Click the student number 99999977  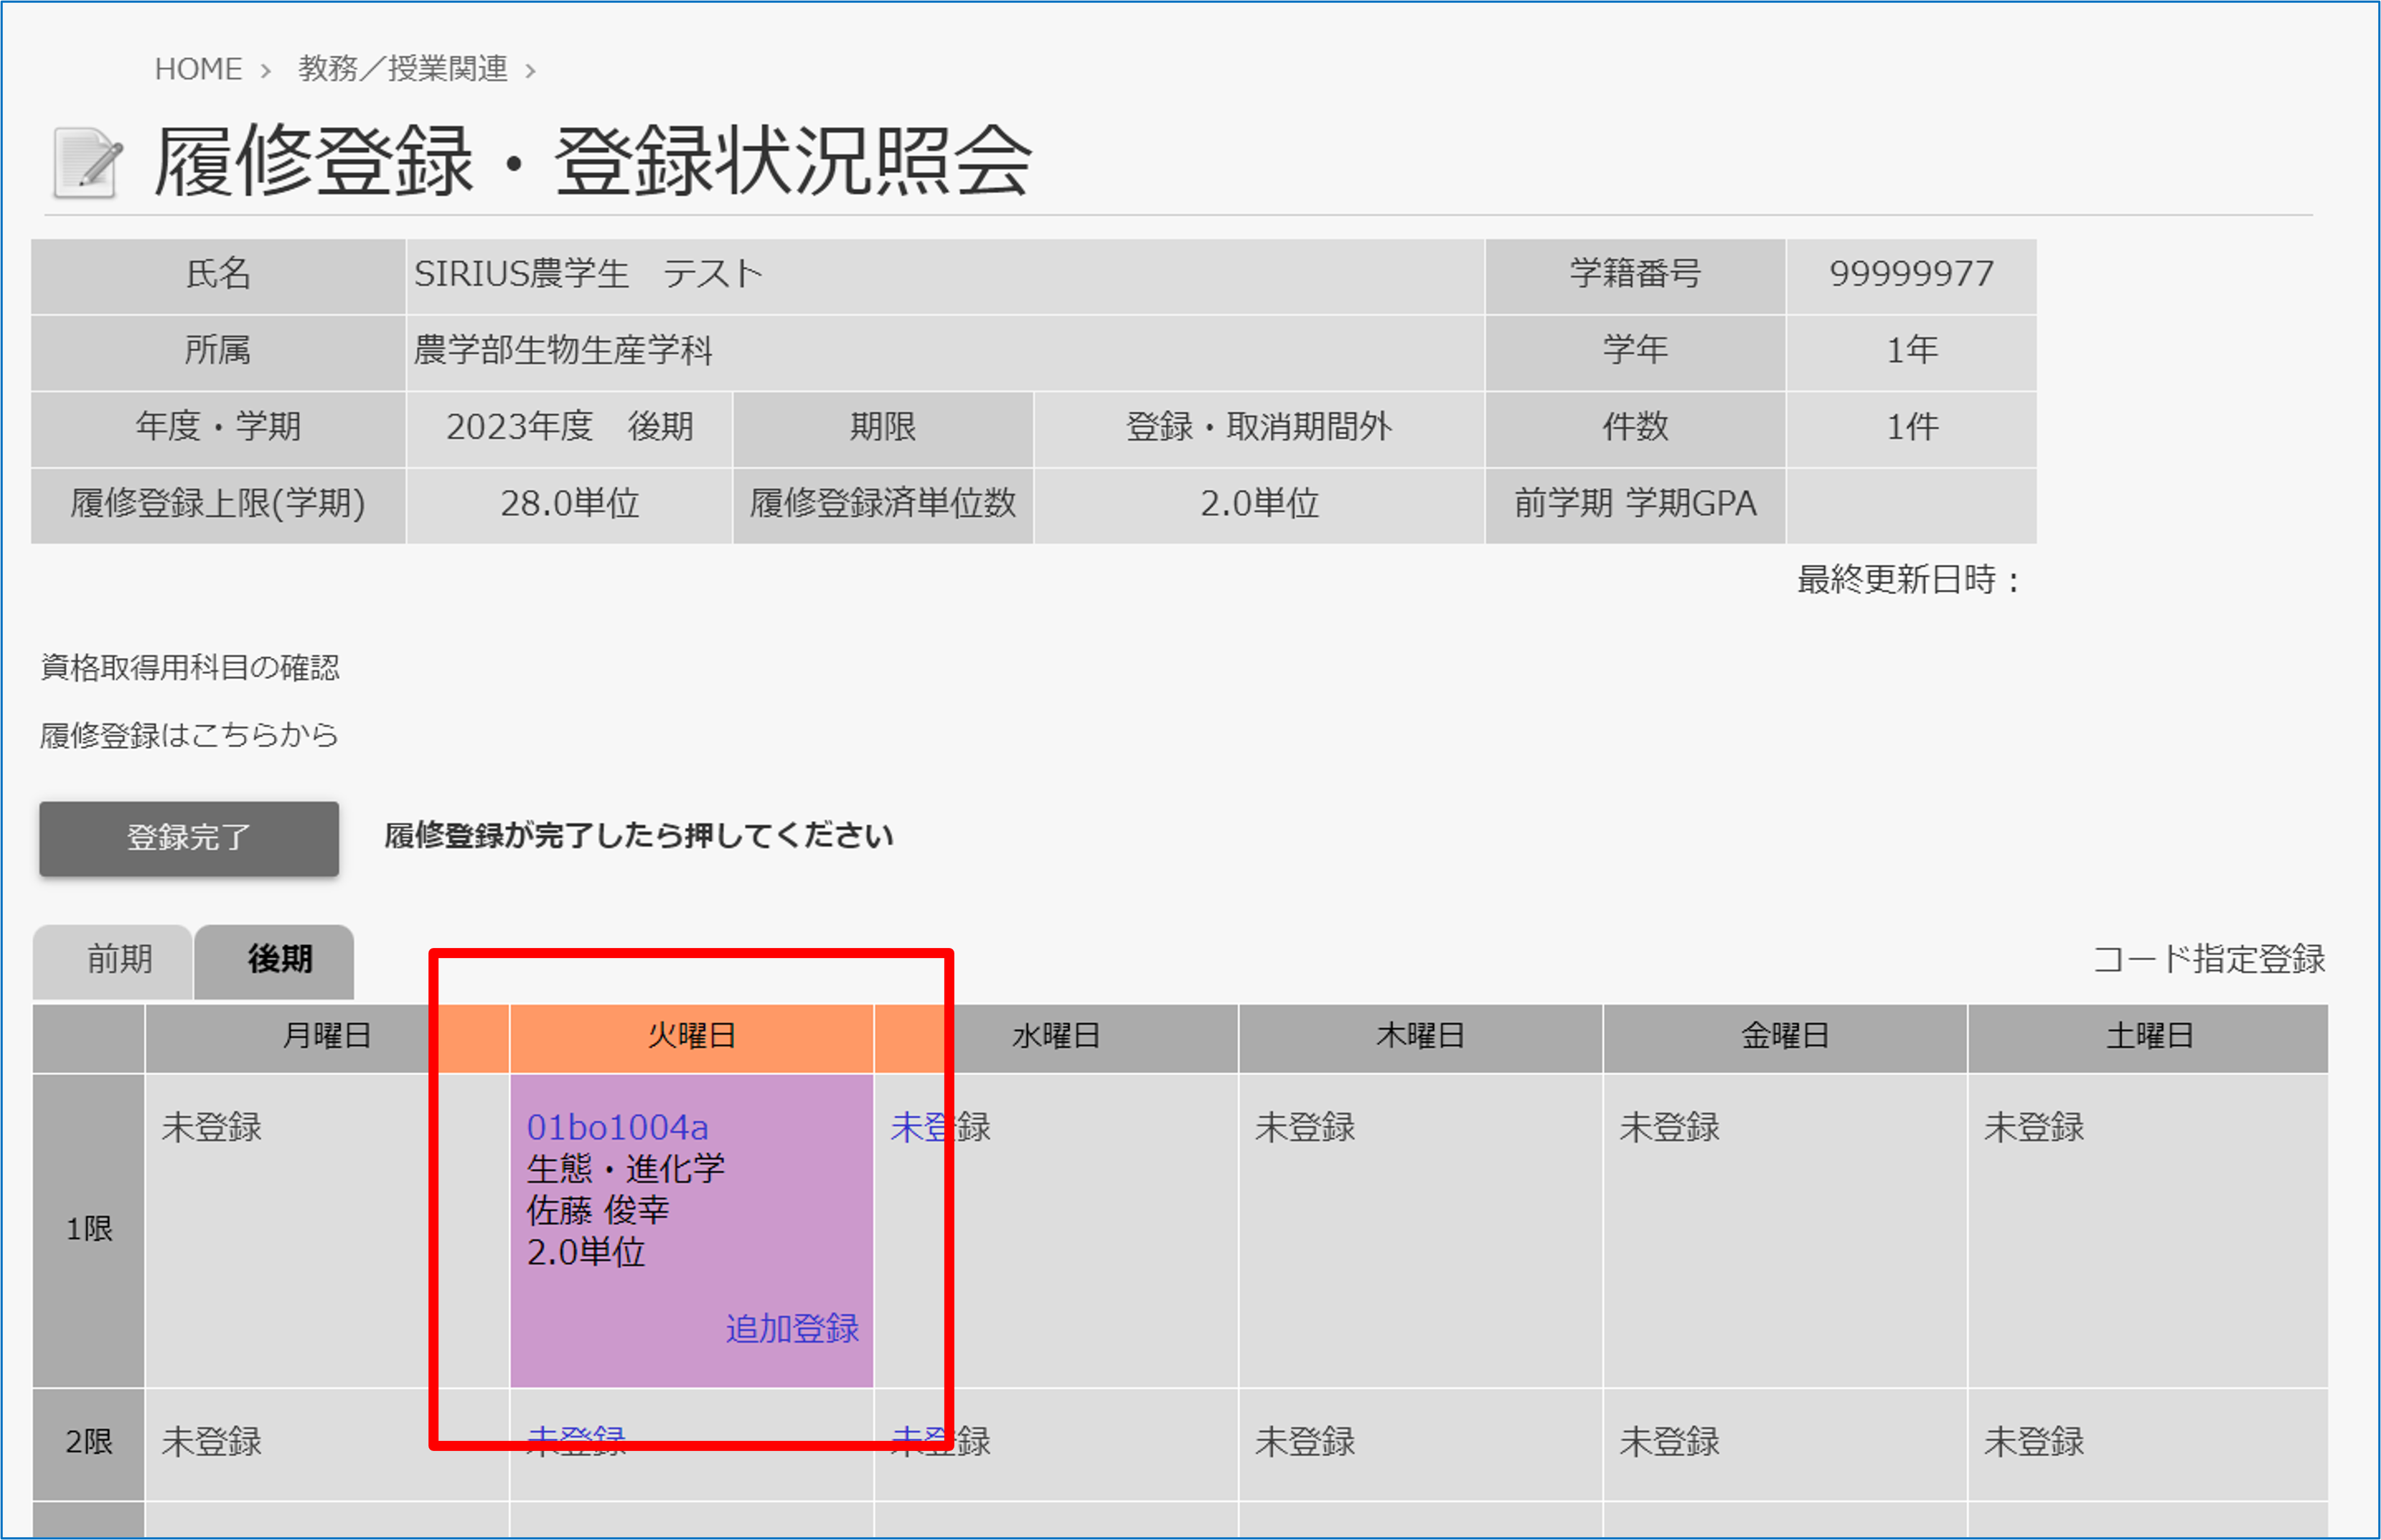(1911, 274)
